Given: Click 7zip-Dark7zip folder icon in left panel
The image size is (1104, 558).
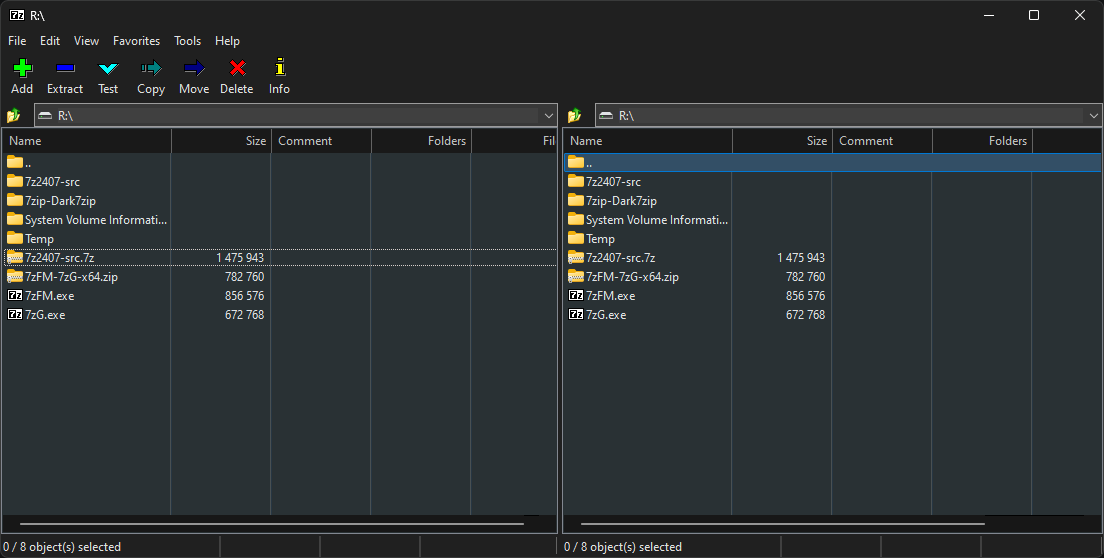Looking at the screenshot, I should 15,201.
